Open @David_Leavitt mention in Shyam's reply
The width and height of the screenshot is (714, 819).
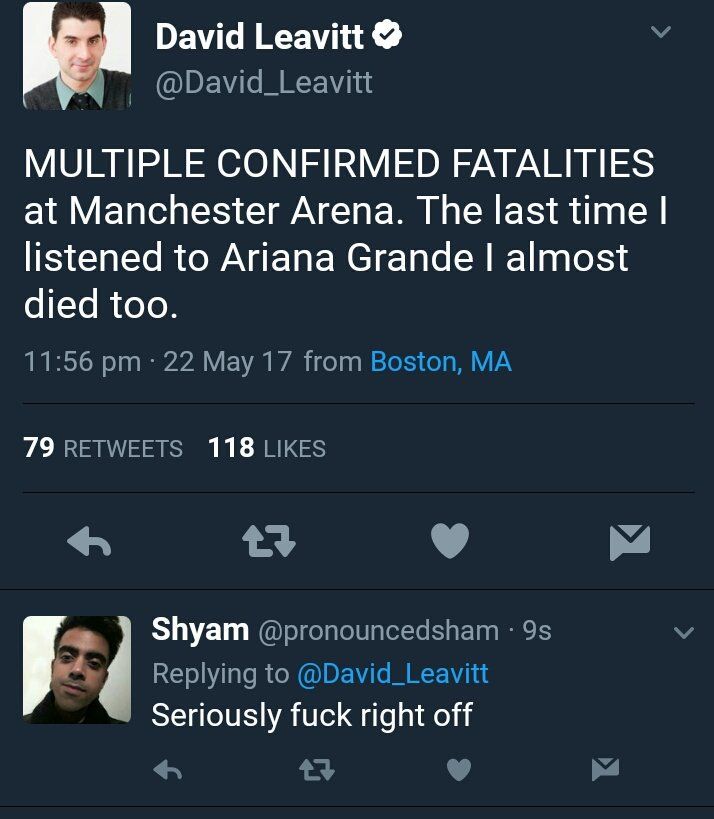(x=393, y=673)
